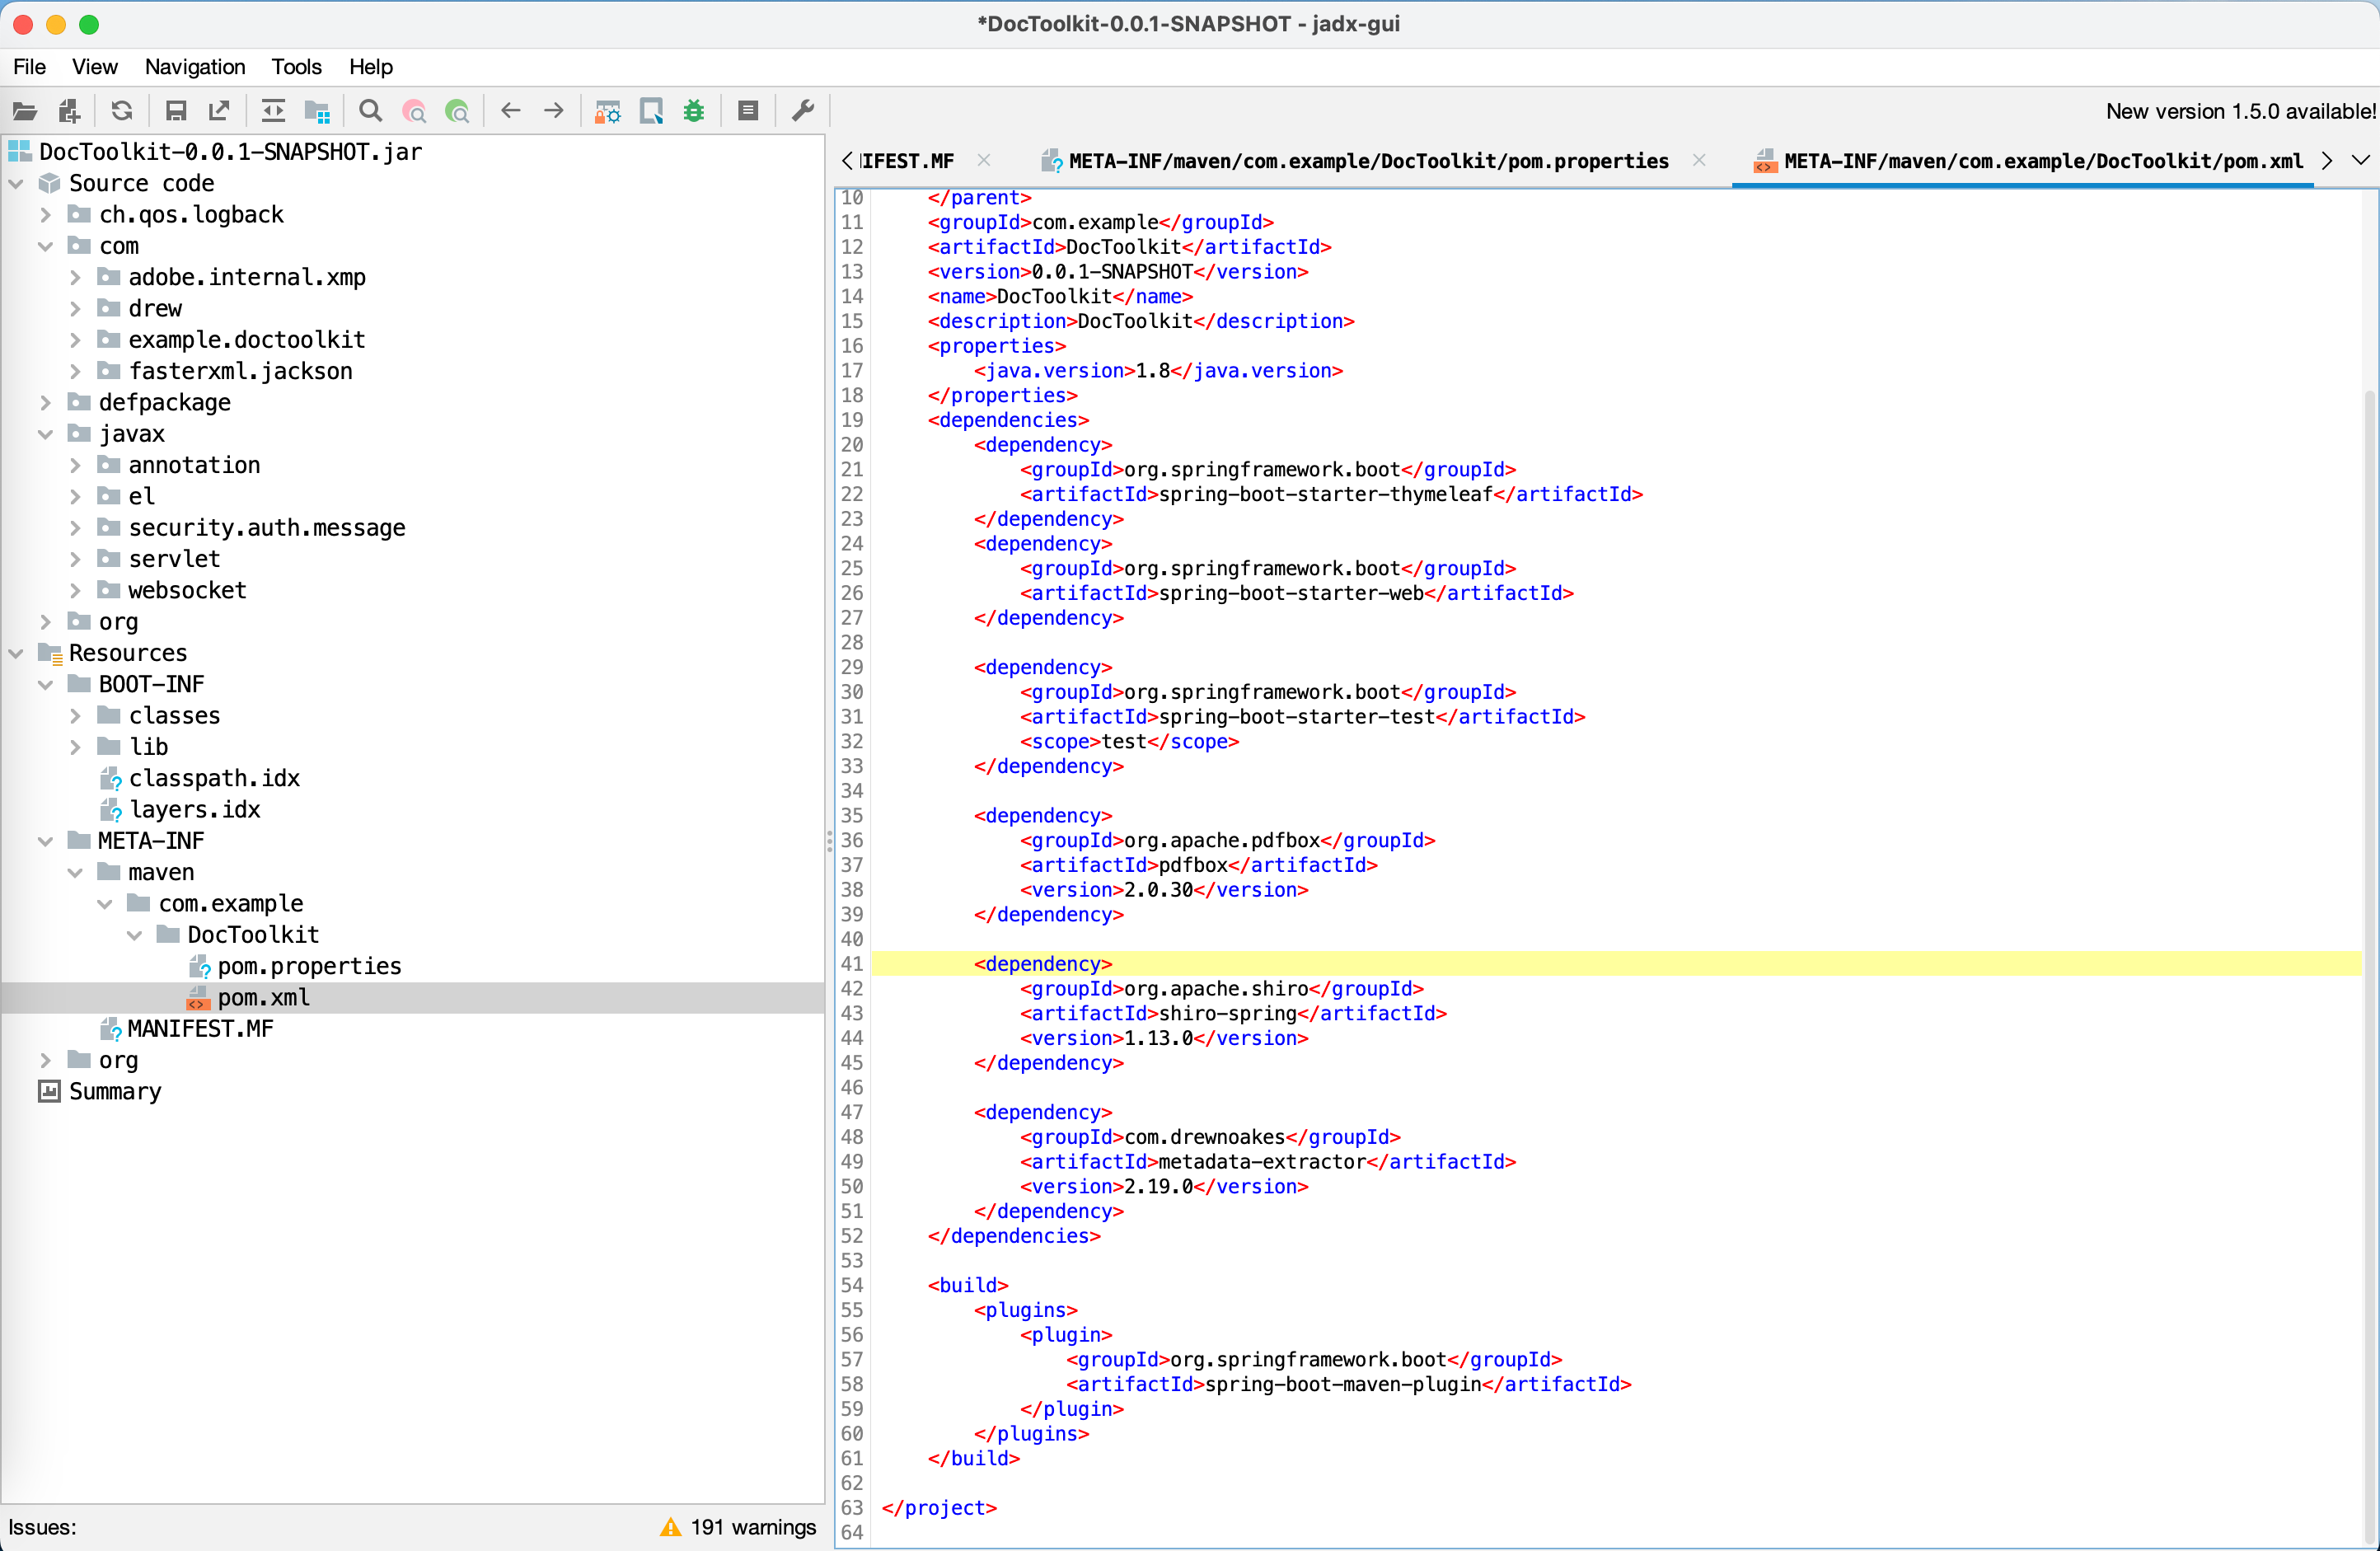Open the debugger (green bug) icon
2380x1551 pixels.
tap(694, 111)
